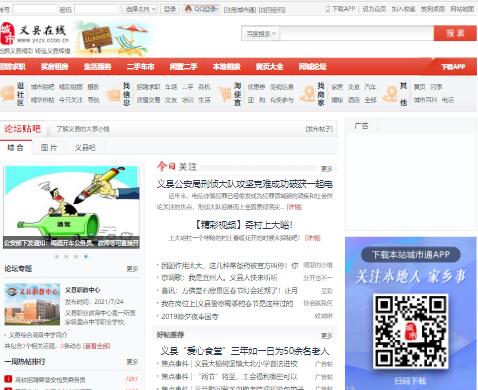Switch to the 图片 forum tab
The image size is (478, 390).
pyautogui.click(x=49, y=148)
